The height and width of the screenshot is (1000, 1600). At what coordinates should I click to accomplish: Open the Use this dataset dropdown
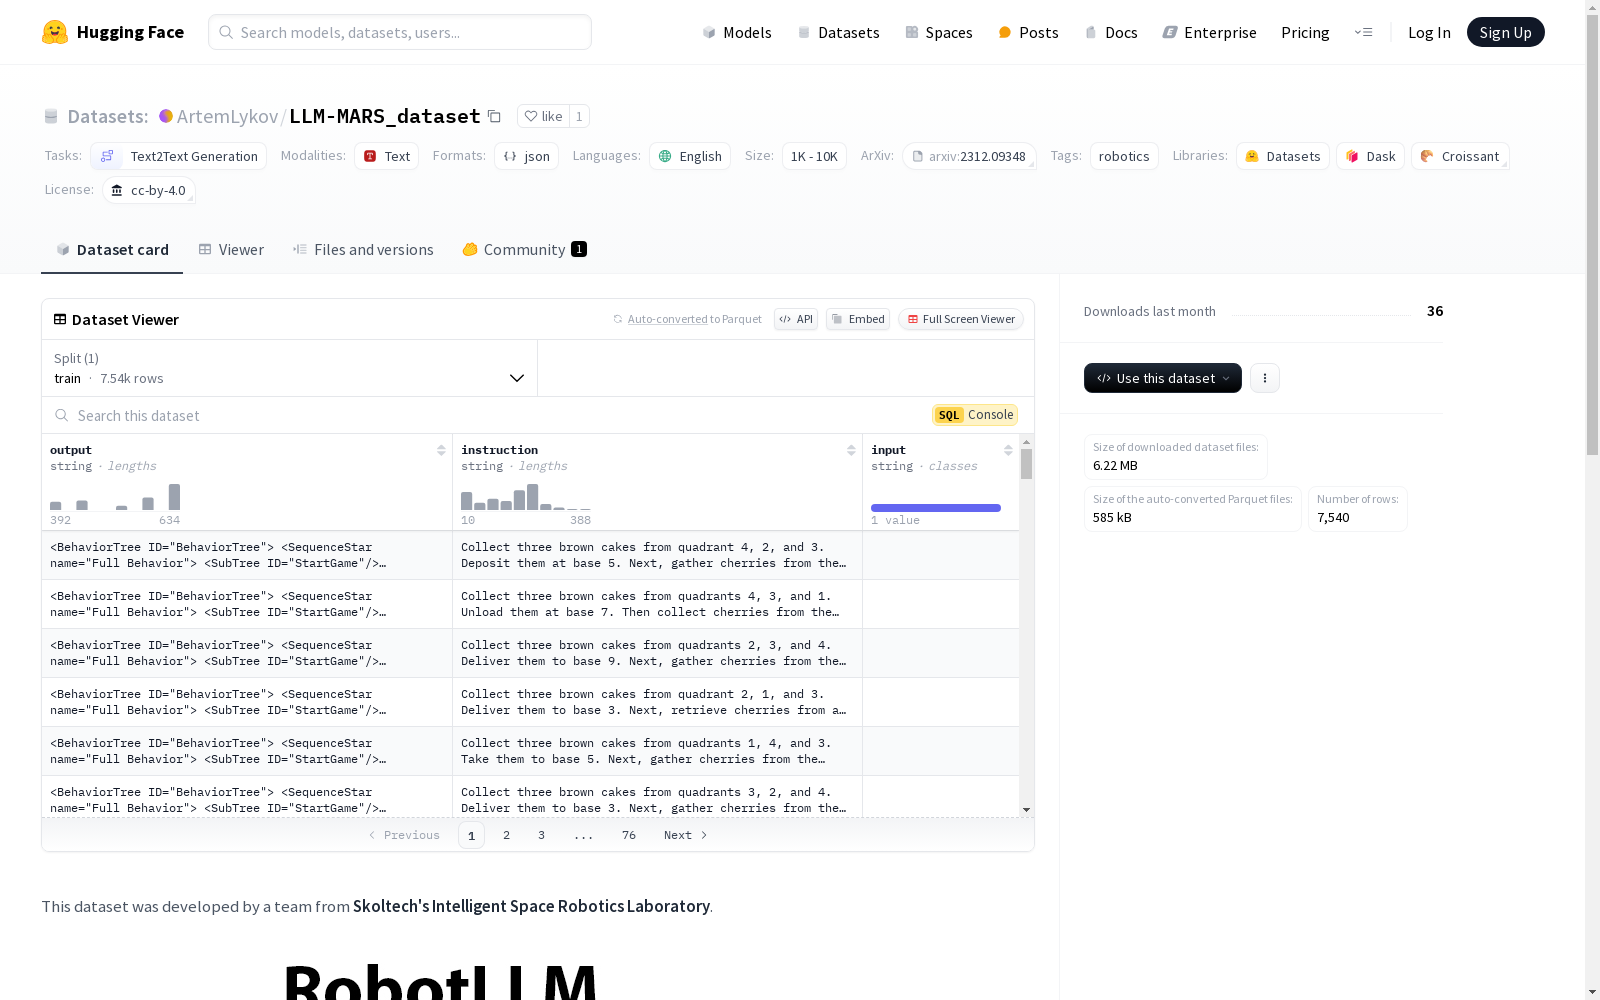click(1162, 378)
